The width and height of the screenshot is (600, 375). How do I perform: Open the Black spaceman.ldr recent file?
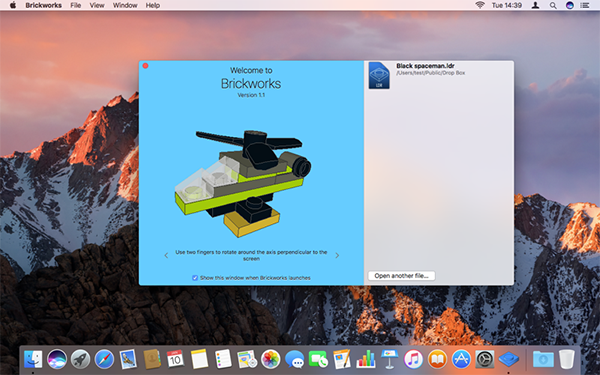tap(439, 76)
